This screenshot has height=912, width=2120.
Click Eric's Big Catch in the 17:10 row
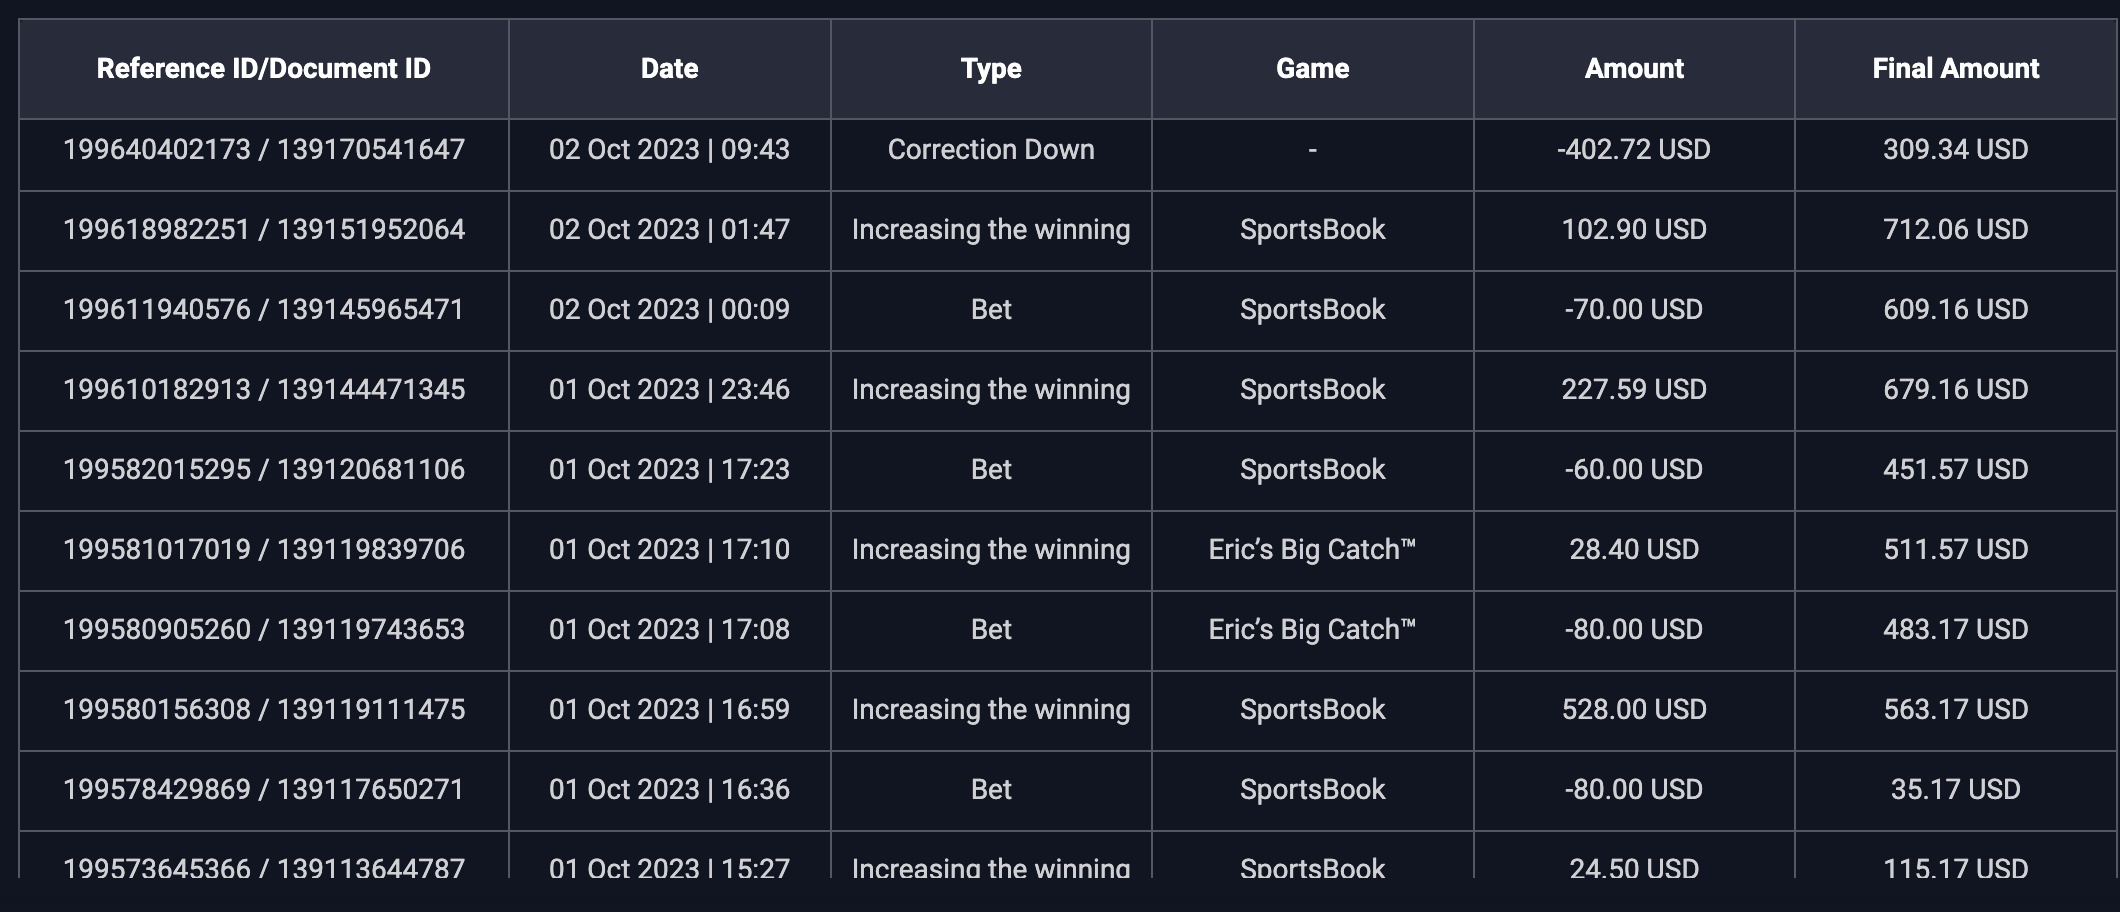point(1312,550)
